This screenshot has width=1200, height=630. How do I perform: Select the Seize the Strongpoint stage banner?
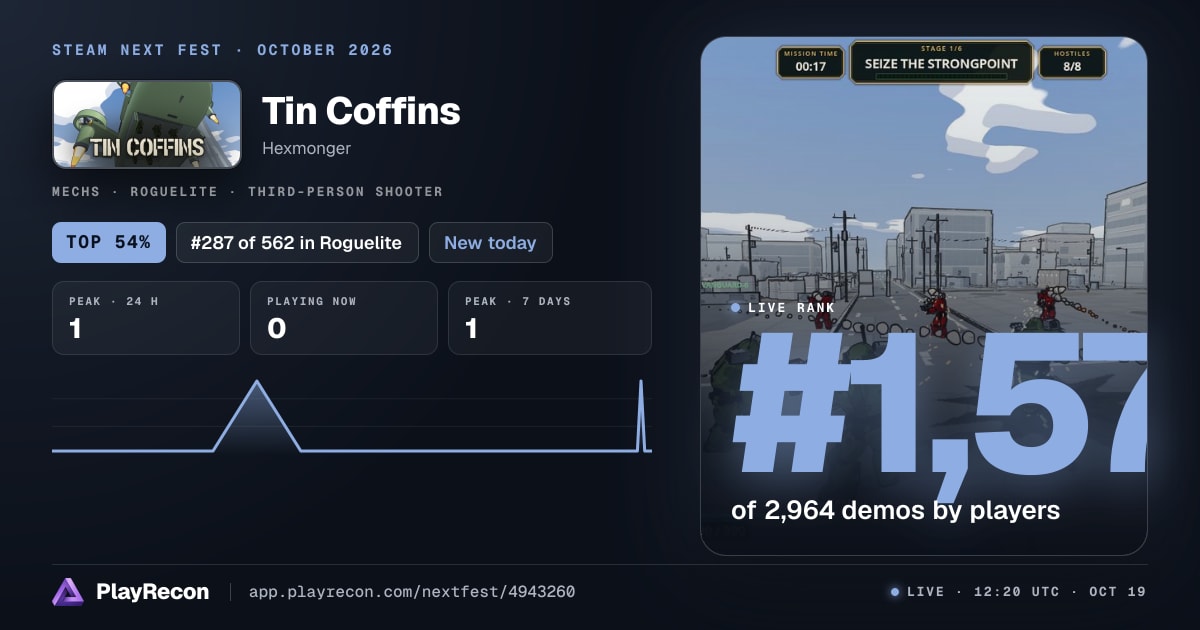click(941, 61)
